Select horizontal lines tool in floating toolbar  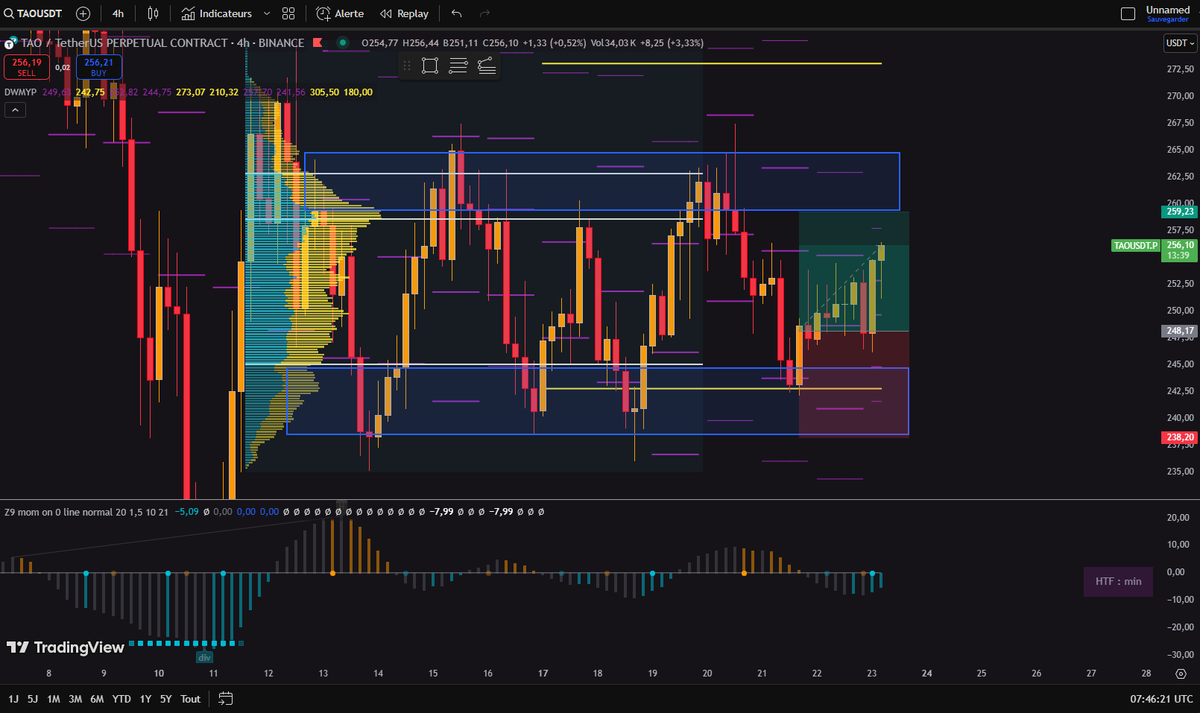(x=459, y=66)
